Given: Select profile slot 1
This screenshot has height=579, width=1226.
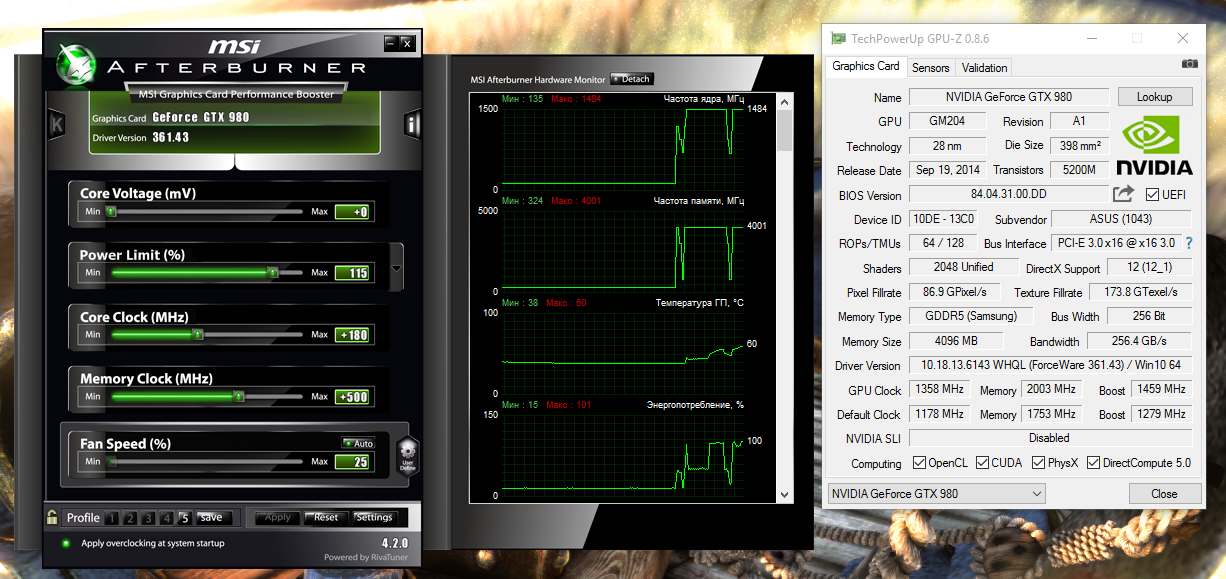Looking at the screenshot, I should pyautogui.click(x=112, y=518).
